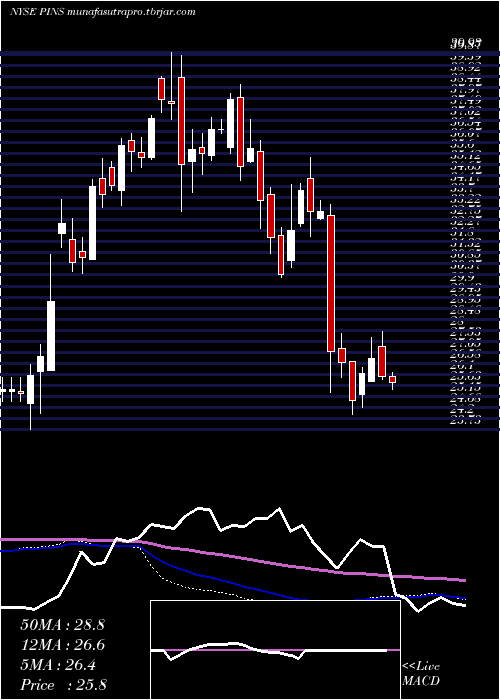Click the 50MA : 28.8 label
500x700 pixels.
tap(62, 625)
